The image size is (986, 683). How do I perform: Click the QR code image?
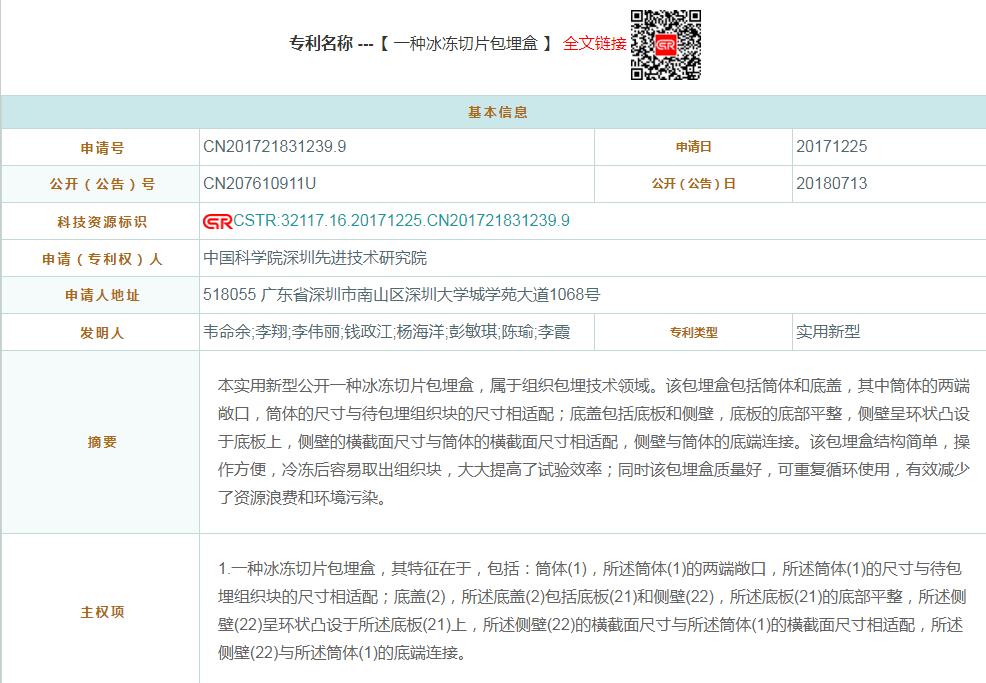click(665, 45)
